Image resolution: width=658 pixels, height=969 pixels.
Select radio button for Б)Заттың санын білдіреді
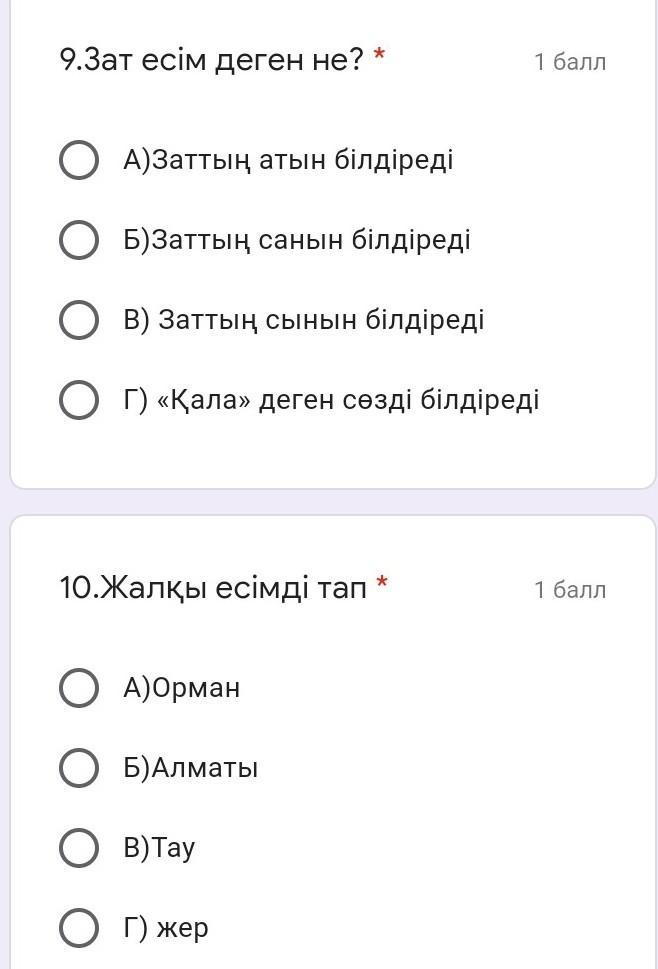click(79, 240)
